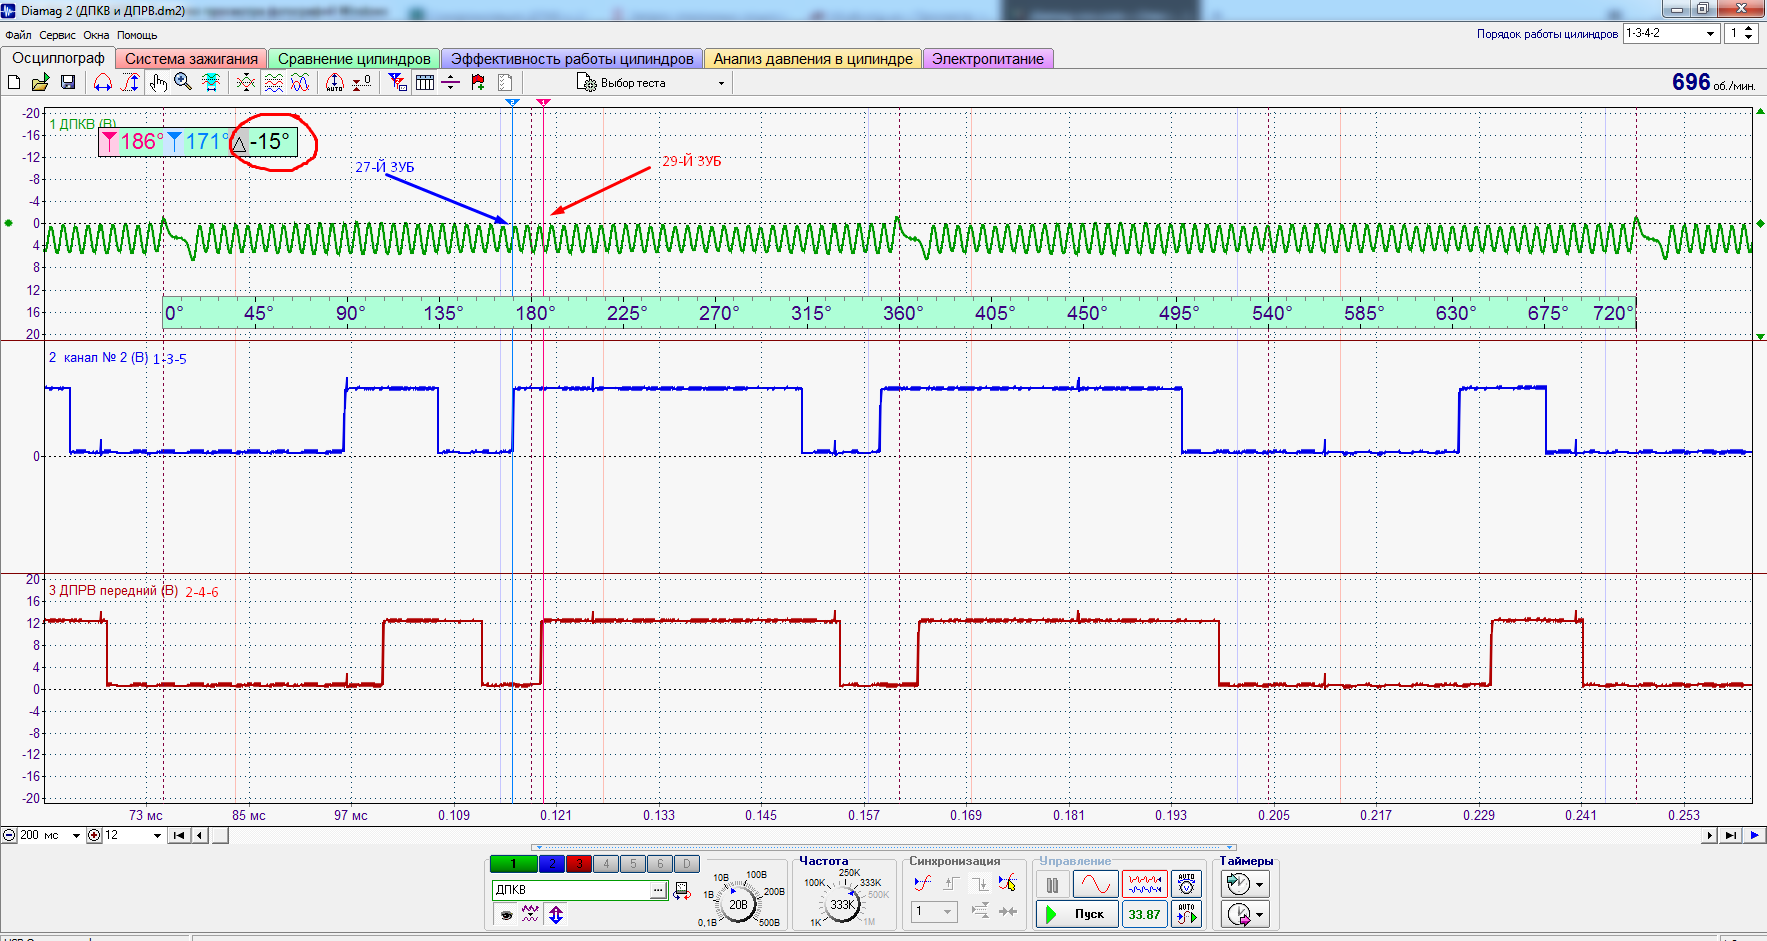1767x941 pixels.
Task: Select the hand pan tool
Action: tap(158, 82)
